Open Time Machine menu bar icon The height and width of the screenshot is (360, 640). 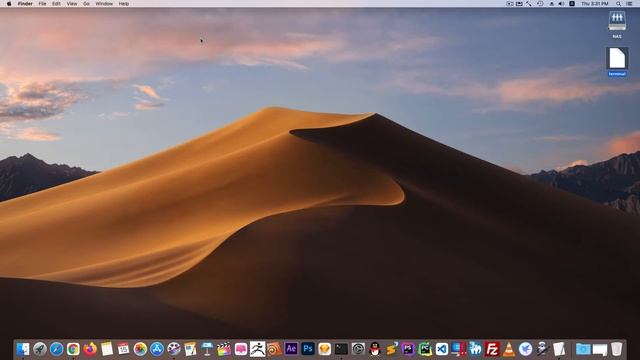click(x=540, y=4)
